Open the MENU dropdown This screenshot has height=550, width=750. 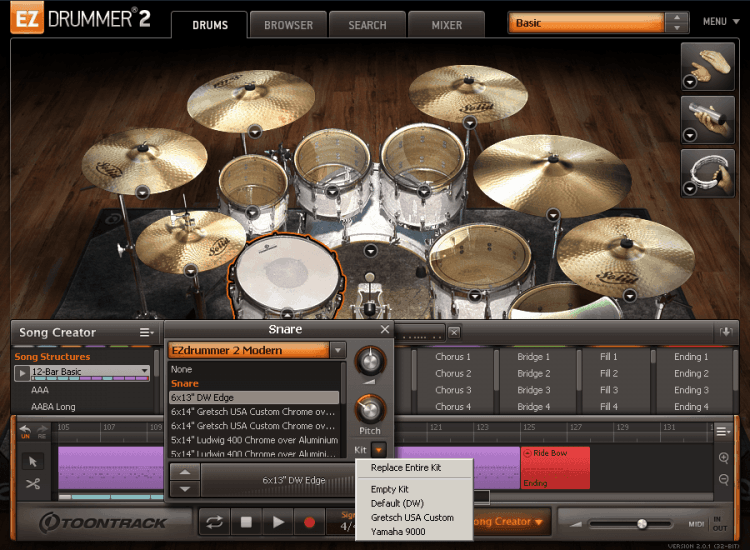721,22
